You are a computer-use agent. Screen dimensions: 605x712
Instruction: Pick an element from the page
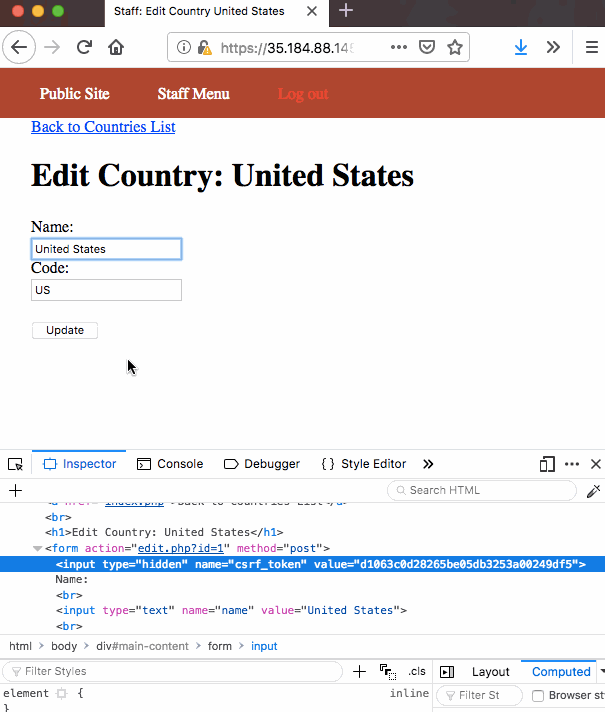pos(15,464)
